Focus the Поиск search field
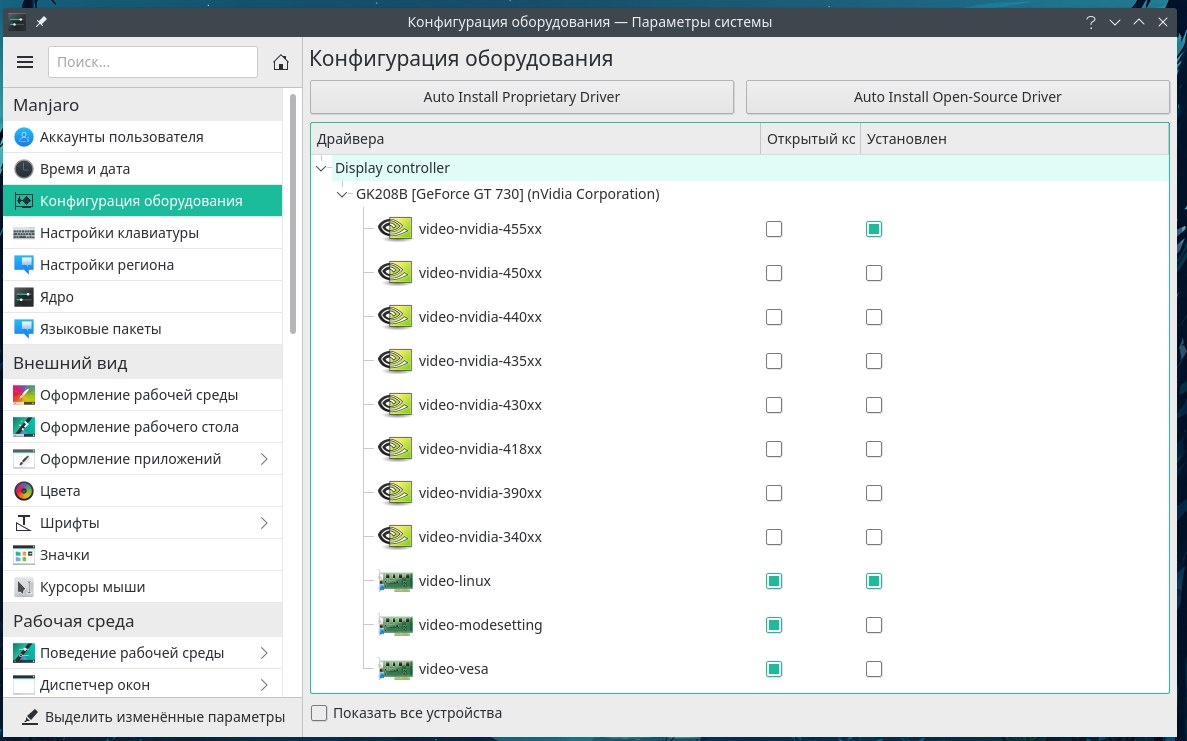 coord(153,62)
